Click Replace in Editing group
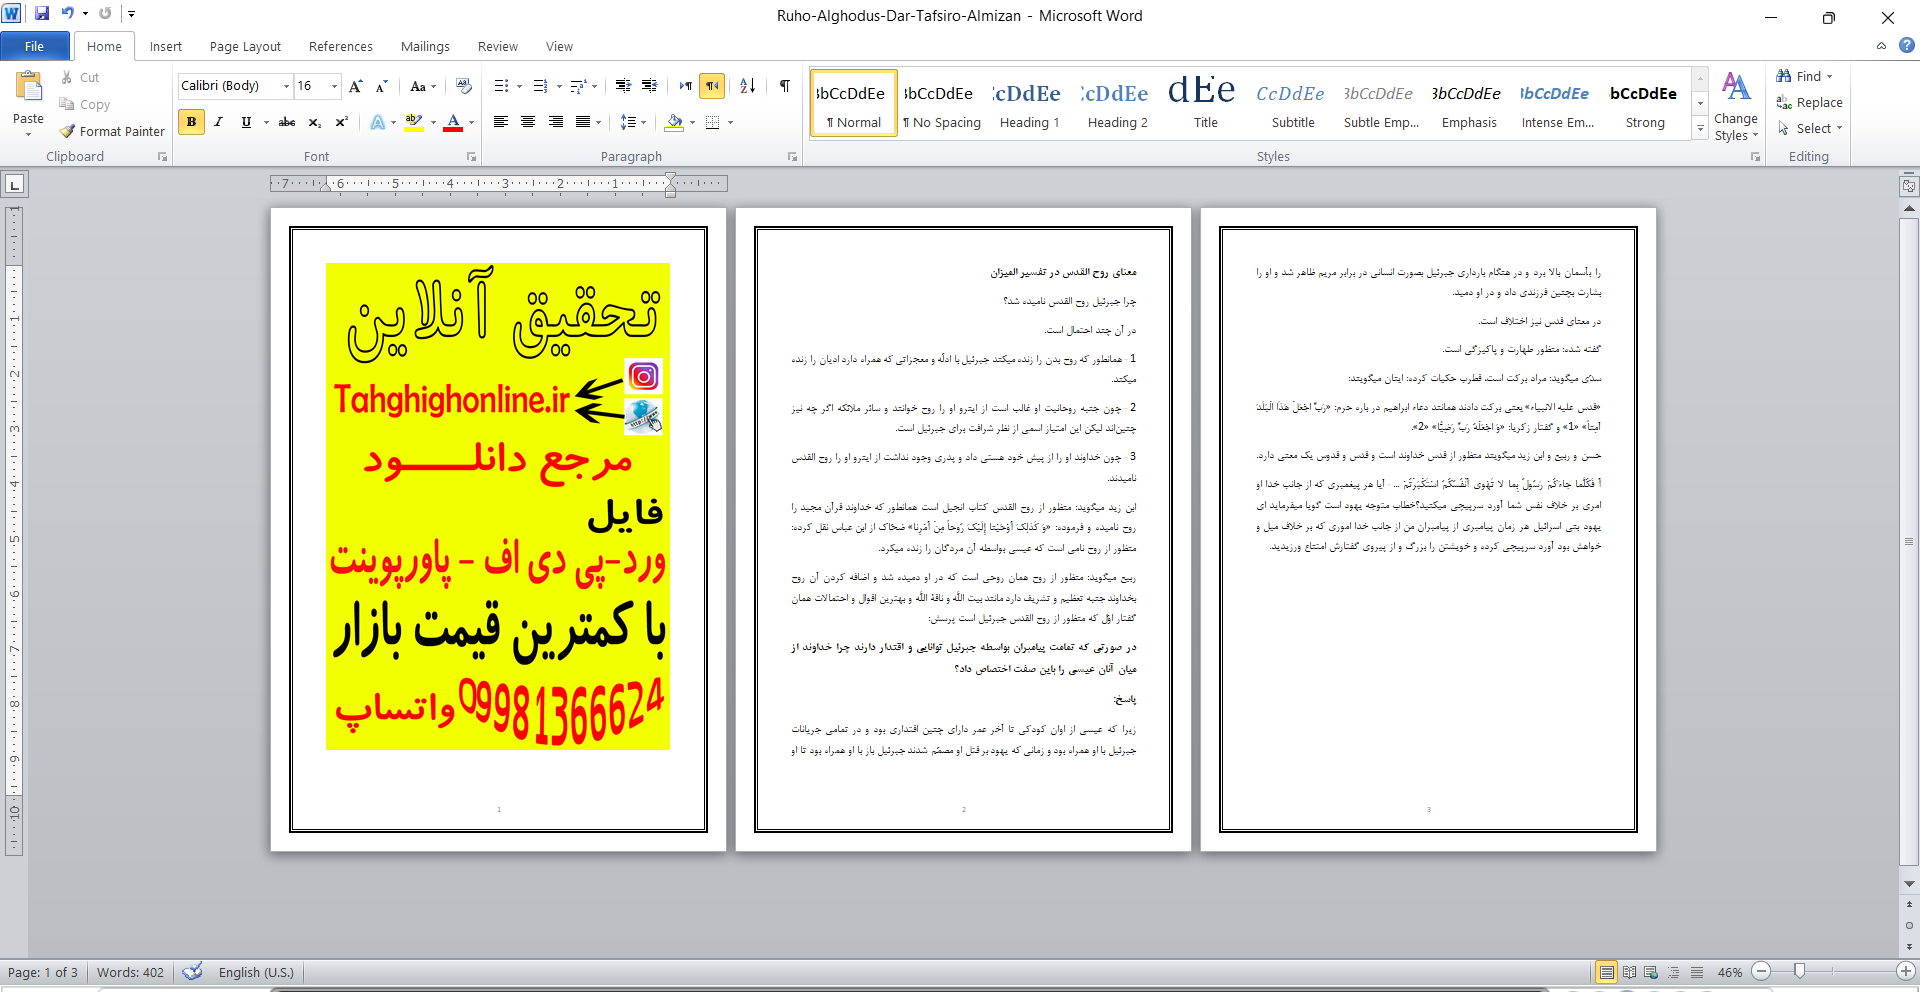1922x992 pixels. pos(1809,102)
